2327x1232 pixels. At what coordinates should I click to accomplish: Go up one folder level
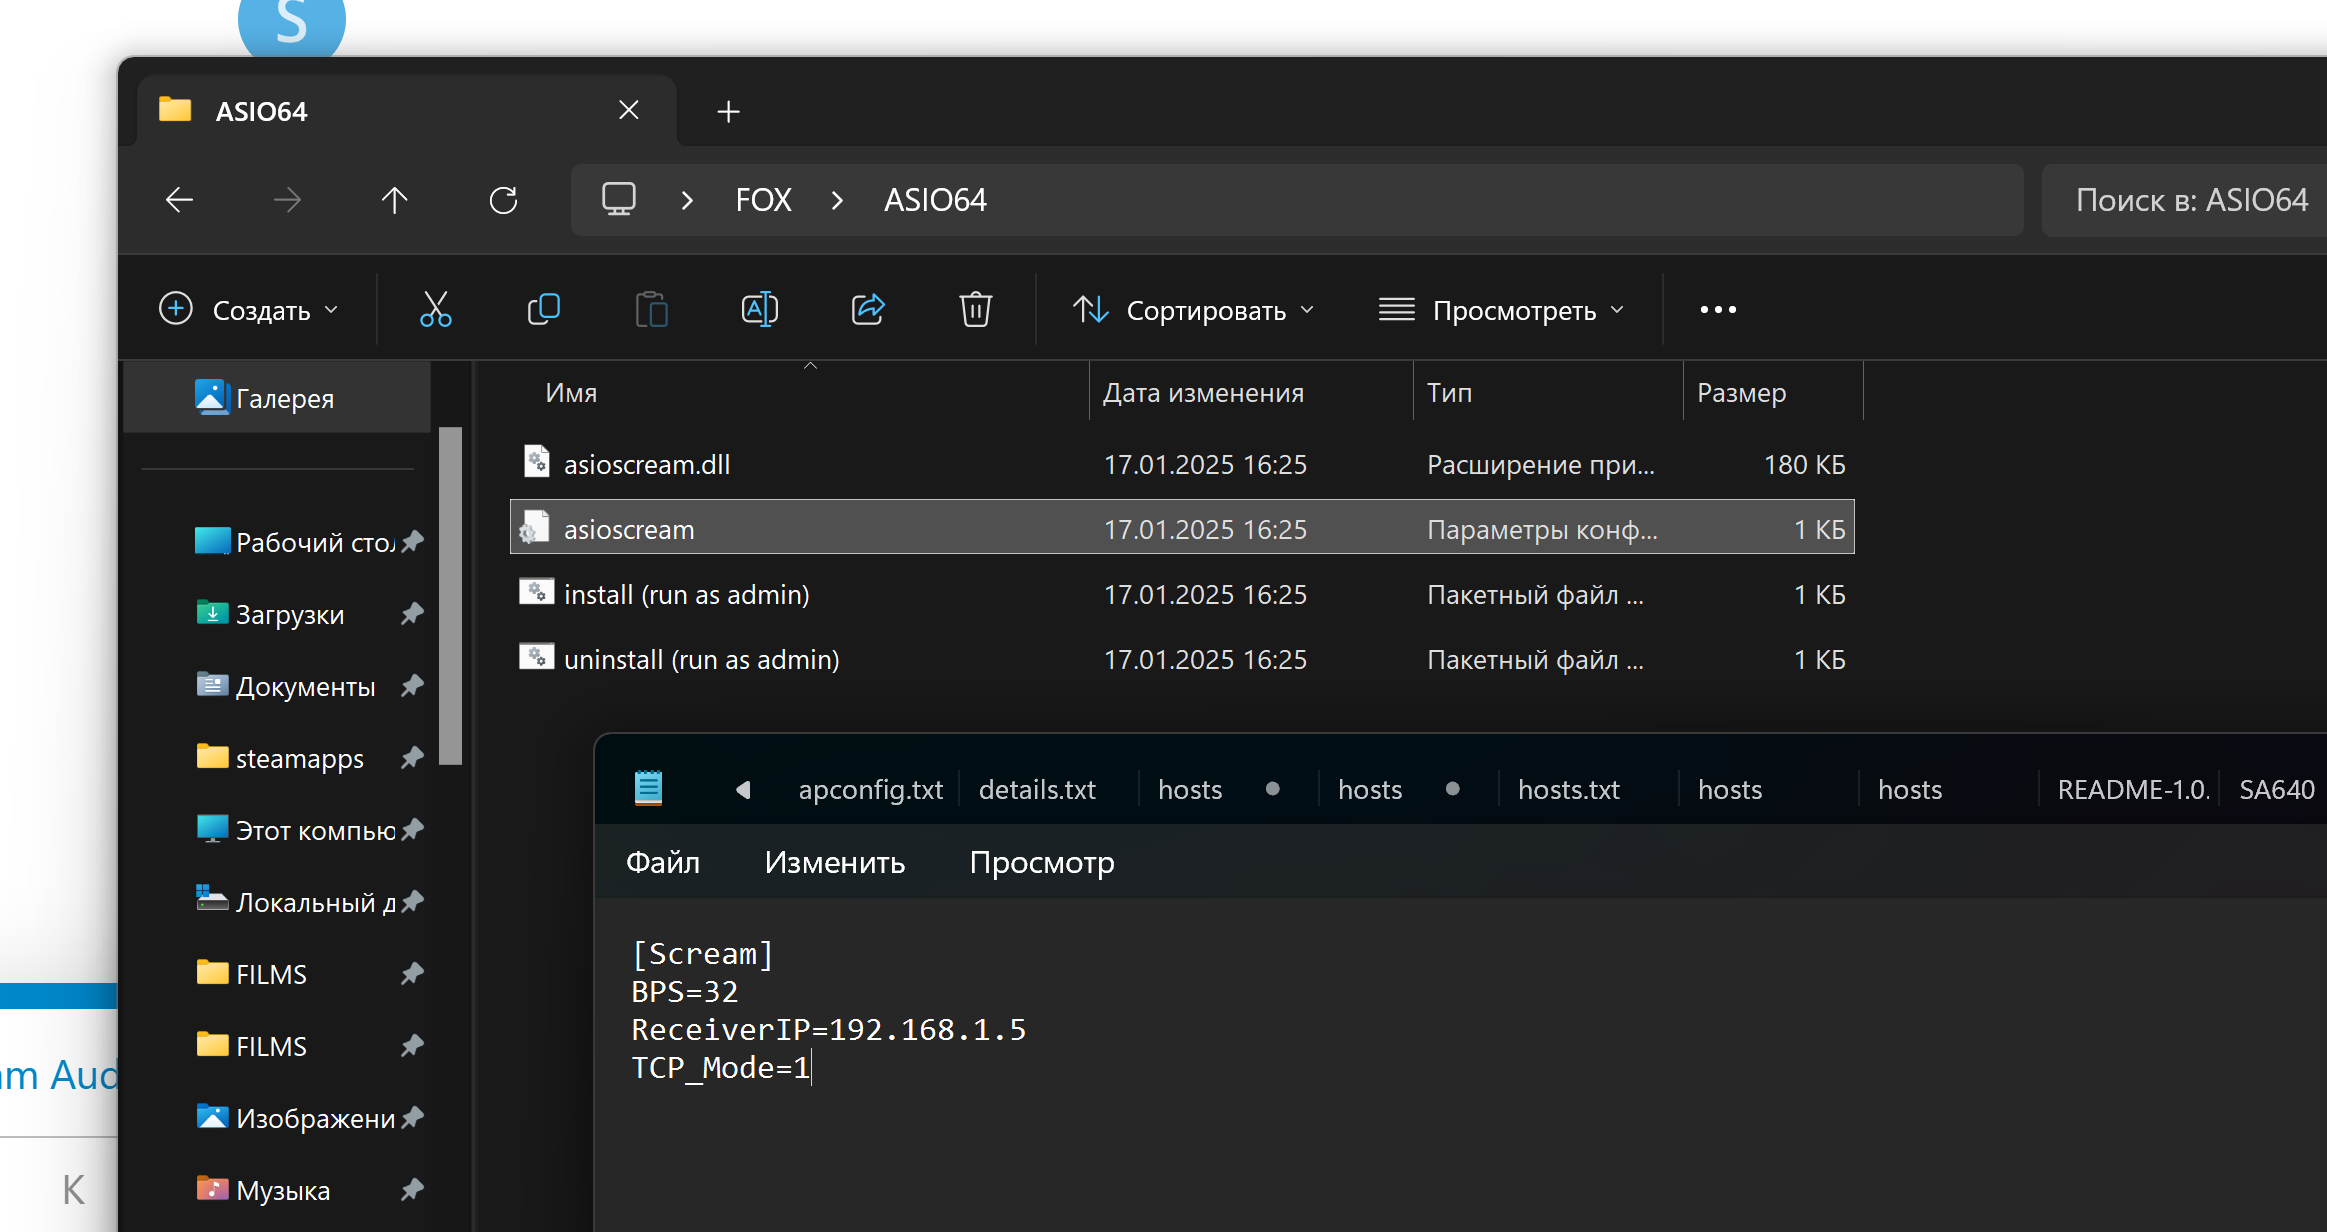(x=395, y=200)
